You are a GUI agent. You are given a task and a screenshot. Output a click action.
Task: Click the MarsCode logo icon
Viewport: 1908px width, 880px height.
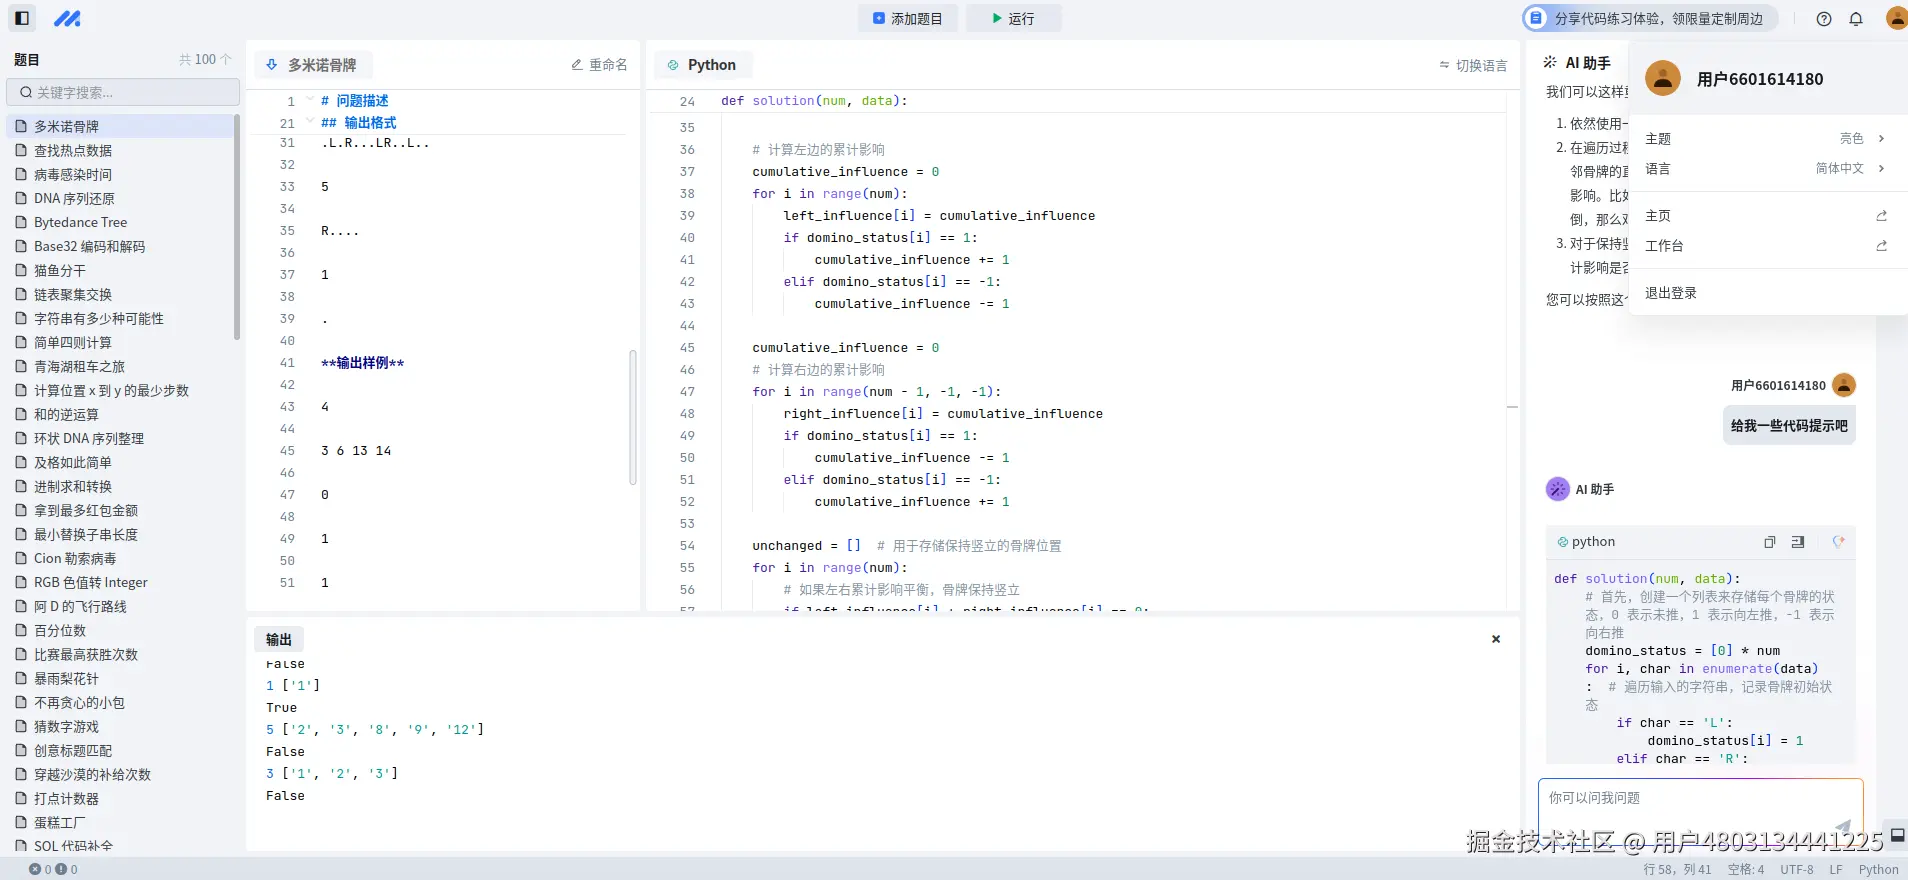point(67,18)
